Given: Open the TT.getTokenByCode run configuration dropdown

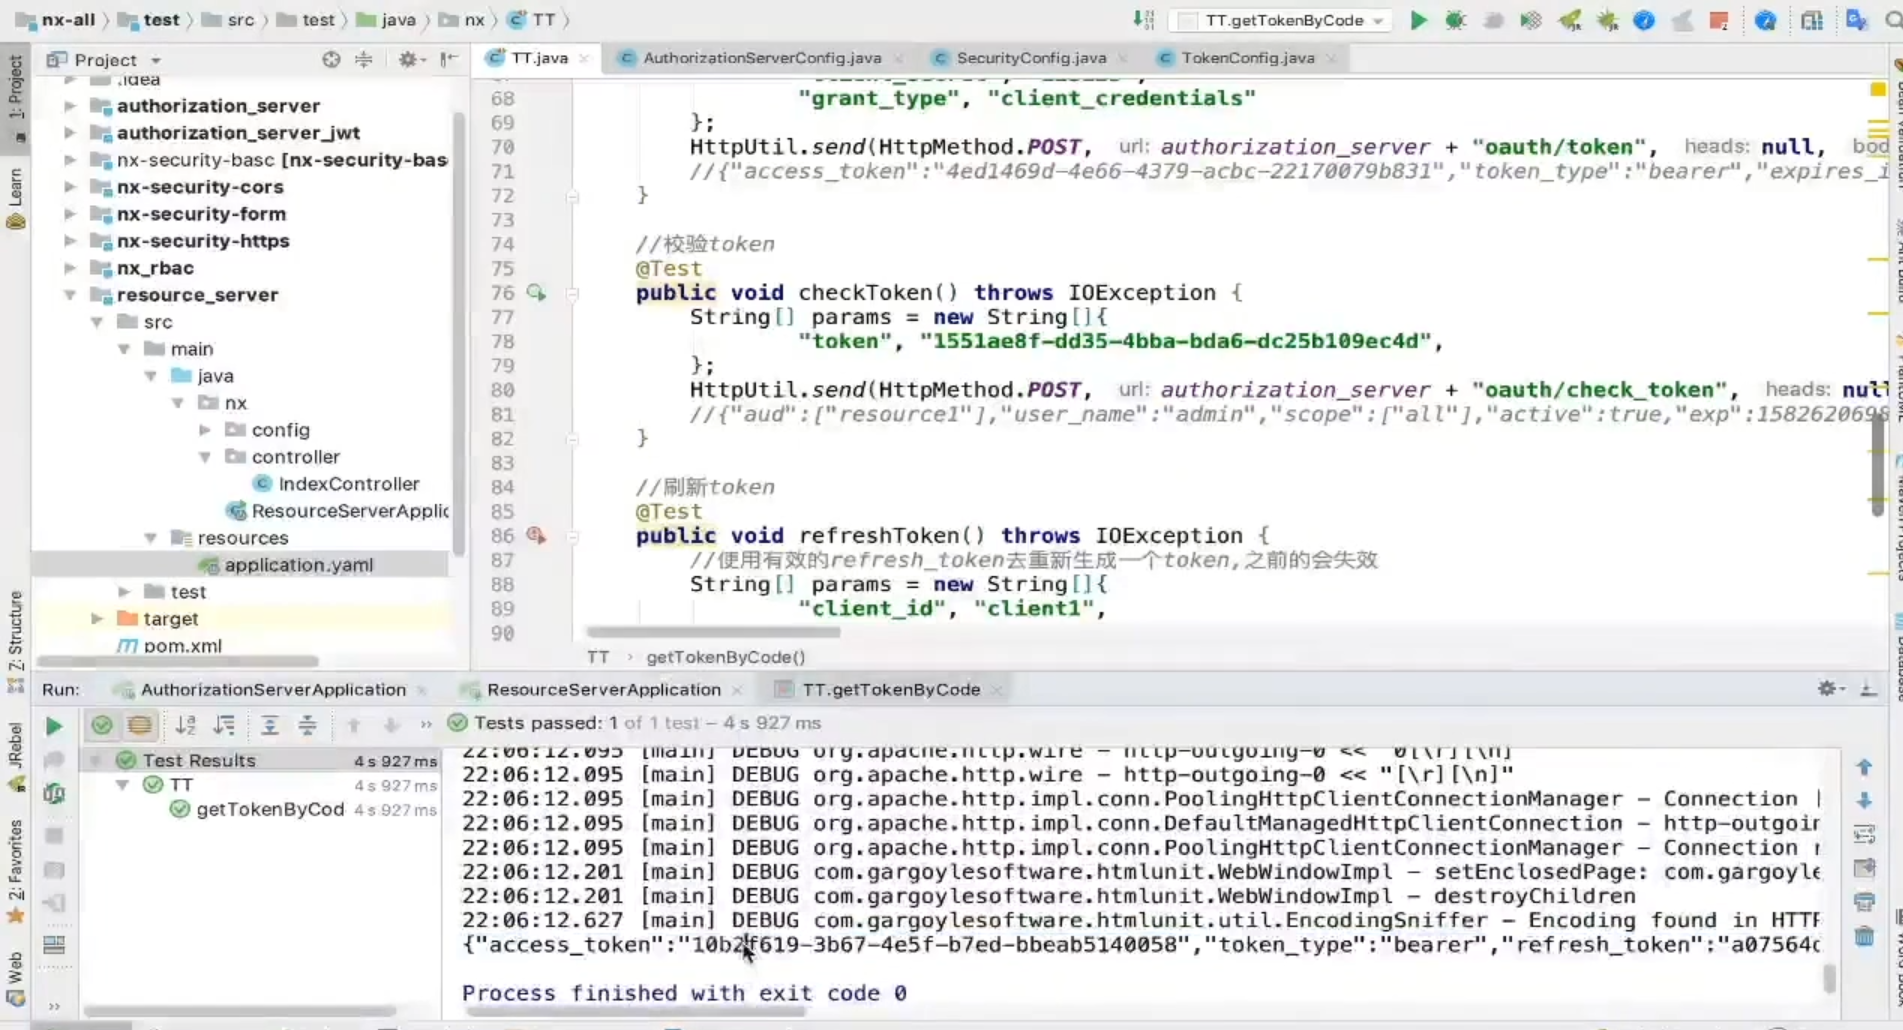Looking at the screenshot, I should (x=1283, y=20).
